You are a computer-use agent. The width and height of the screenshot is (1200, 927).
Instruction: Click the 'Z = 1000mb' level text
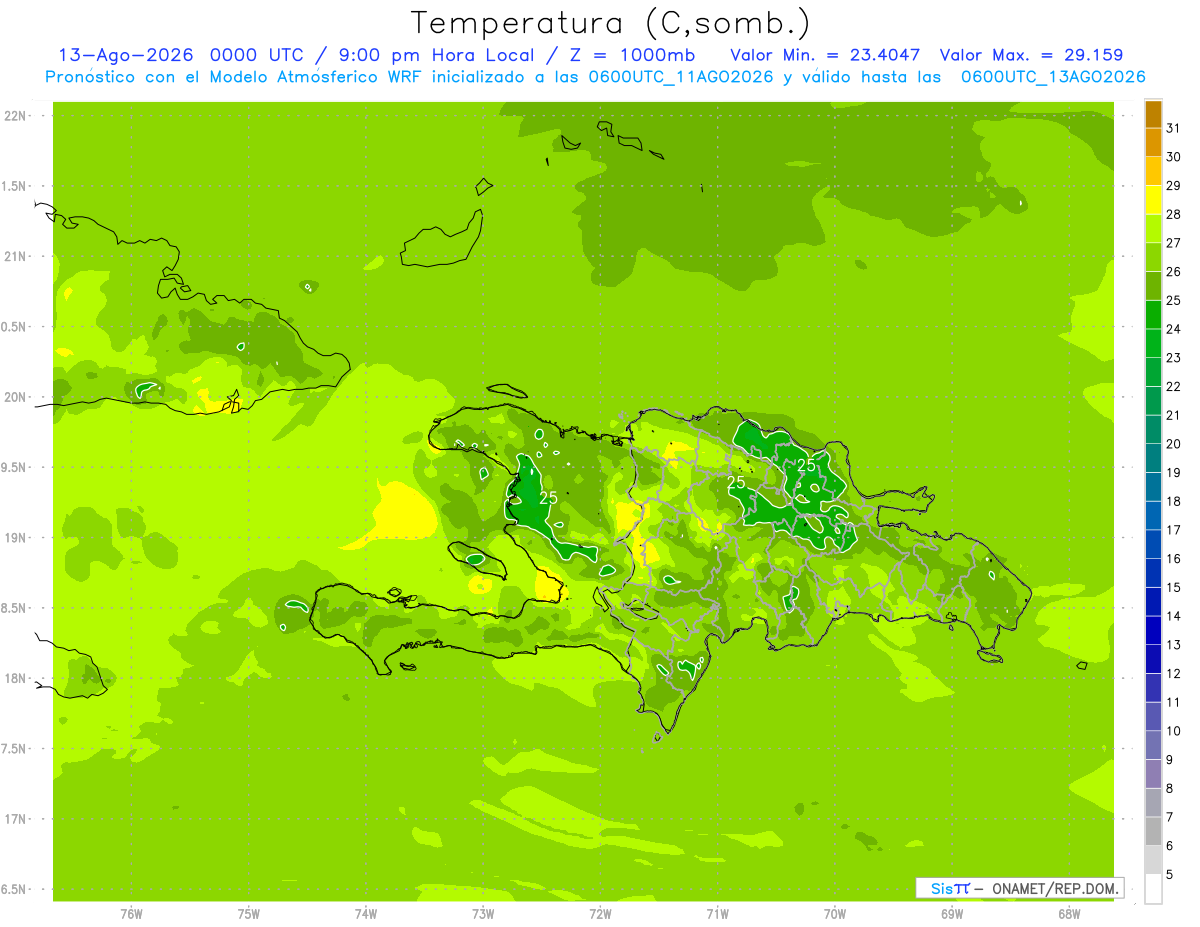[x=630, y=55]
